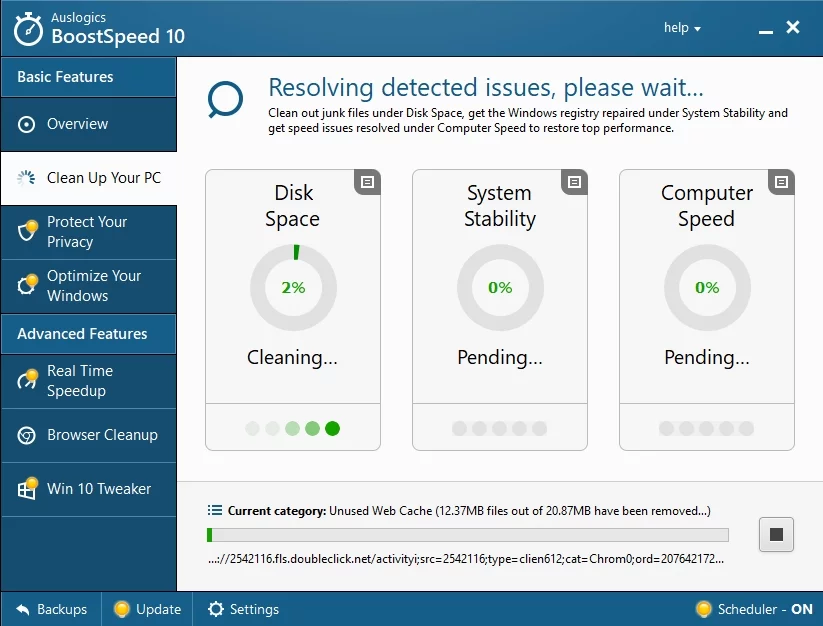Click the Update lightbulb icon in bottom bar

[122, 609]
